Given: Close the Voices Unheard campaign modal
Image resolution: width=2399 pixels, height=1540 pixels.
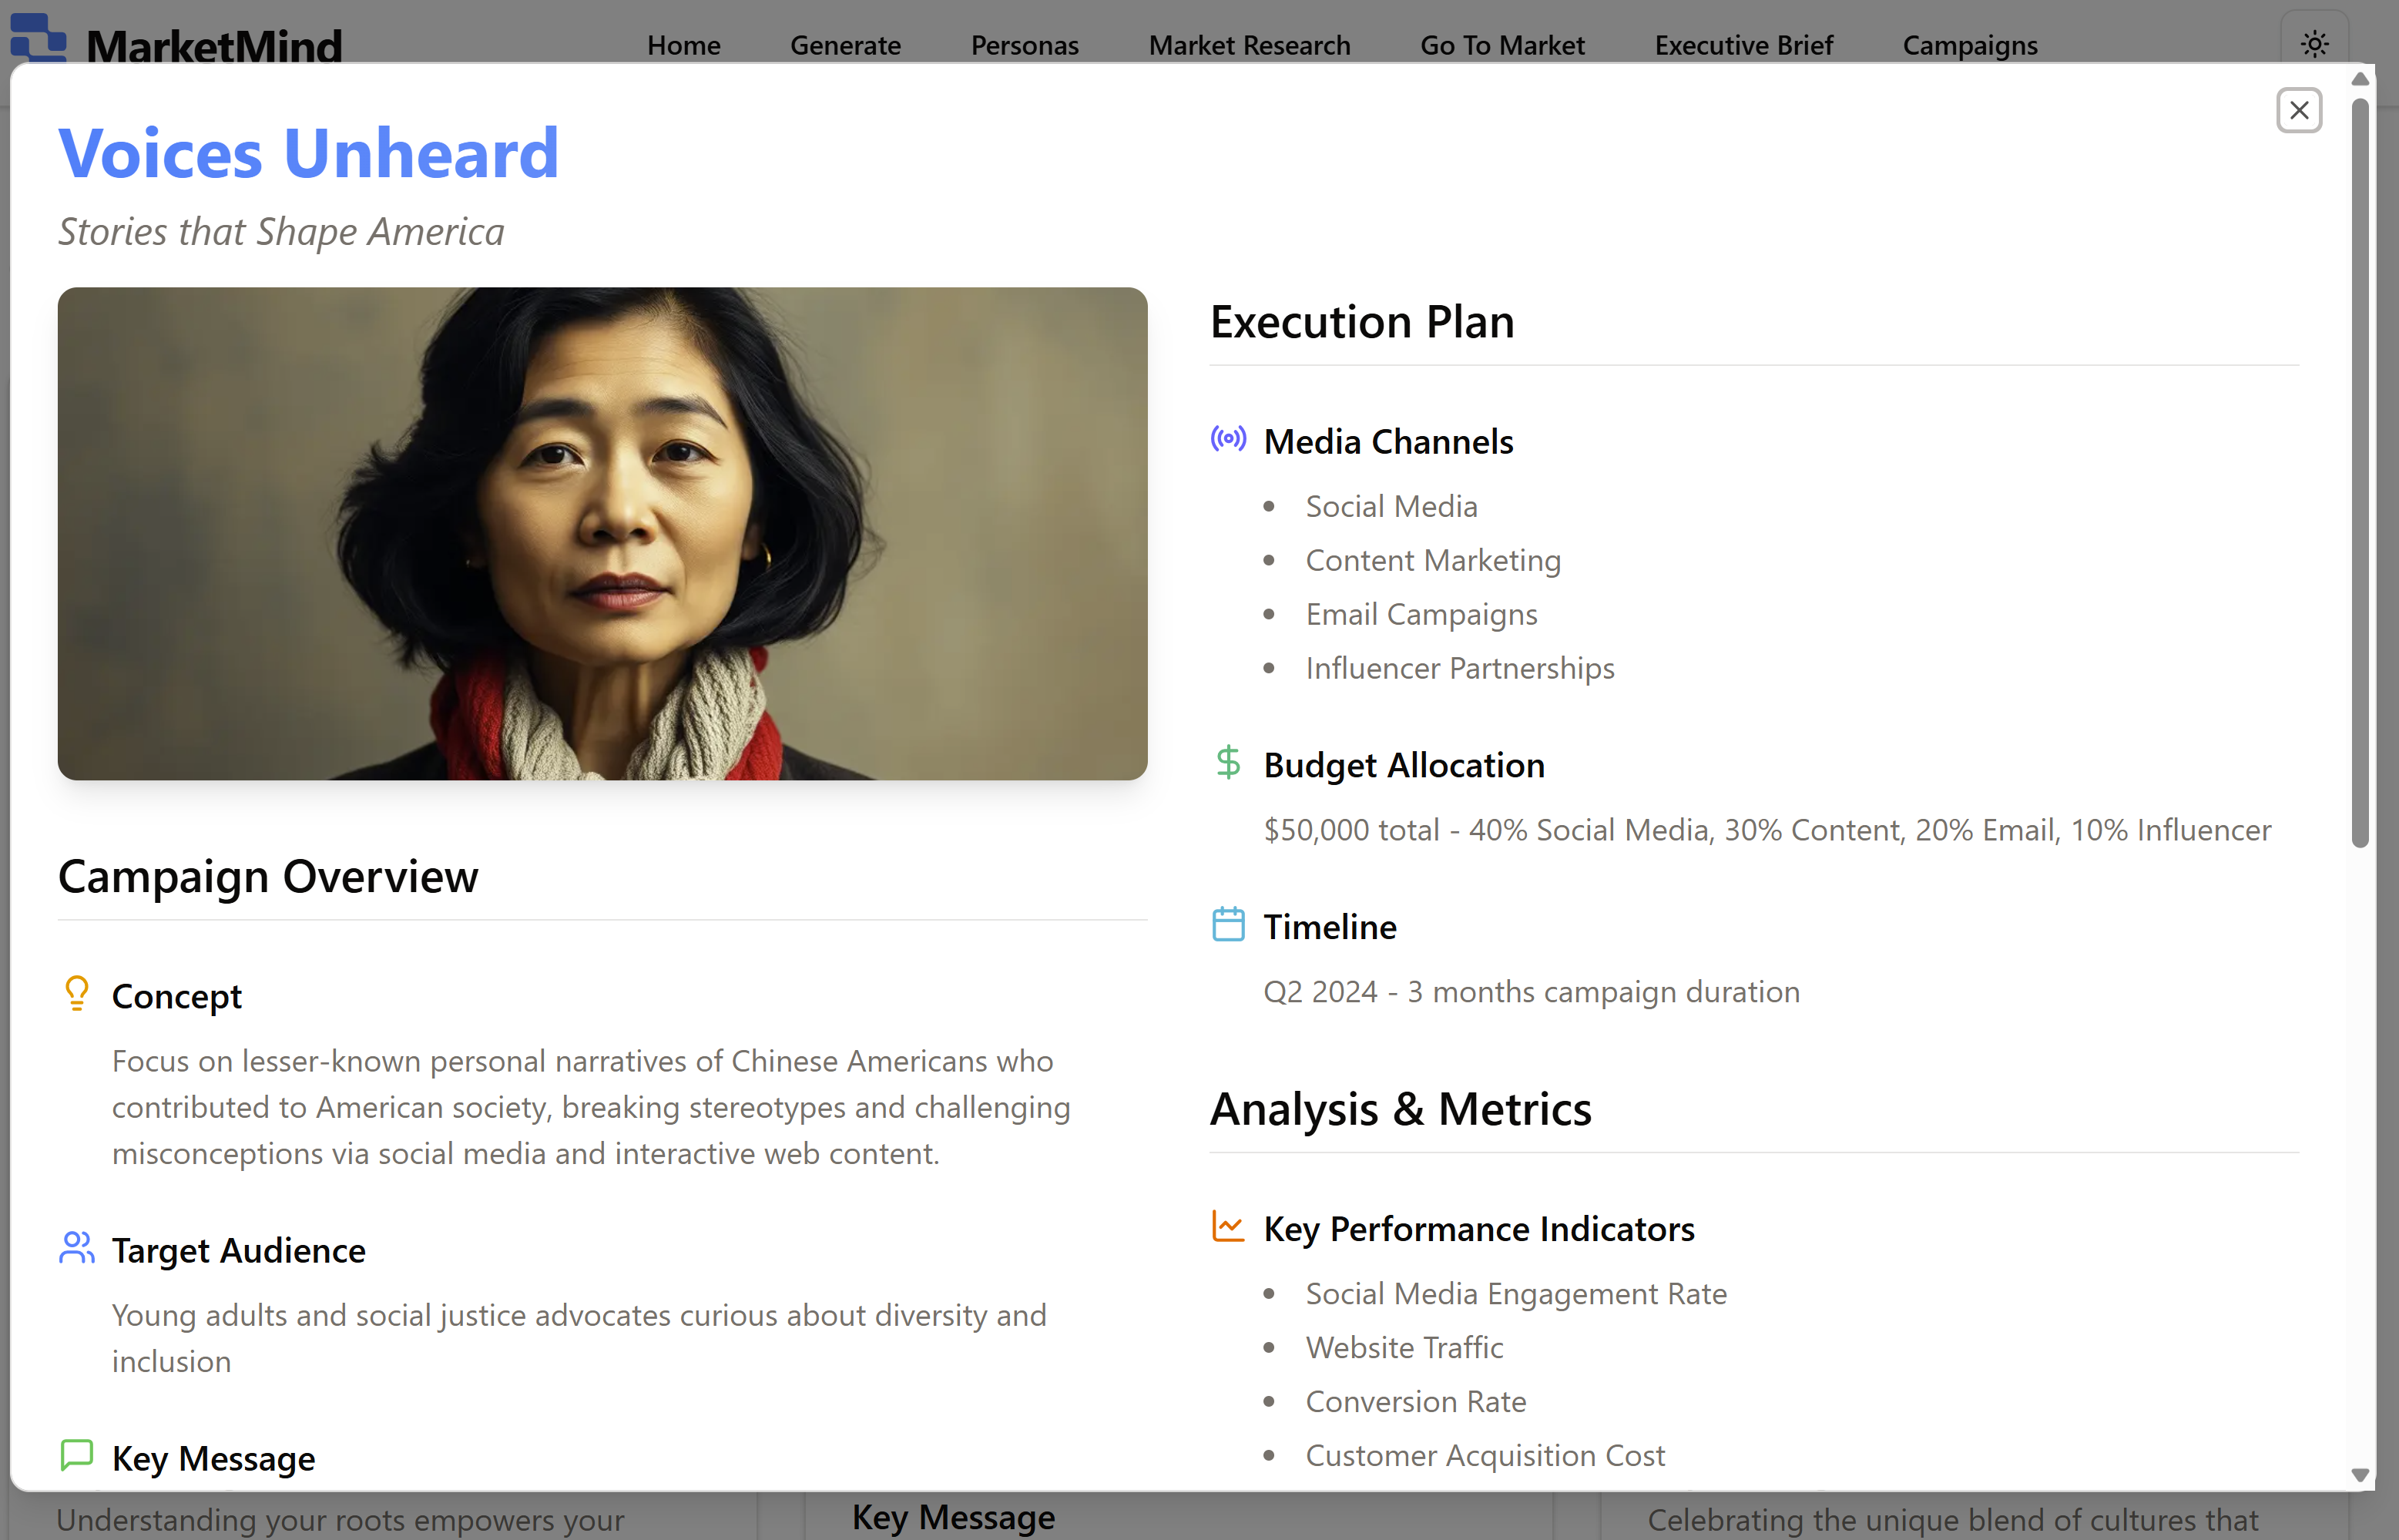Looking at the screenshot, I should pyautogui.click(x=2298, y=110).
